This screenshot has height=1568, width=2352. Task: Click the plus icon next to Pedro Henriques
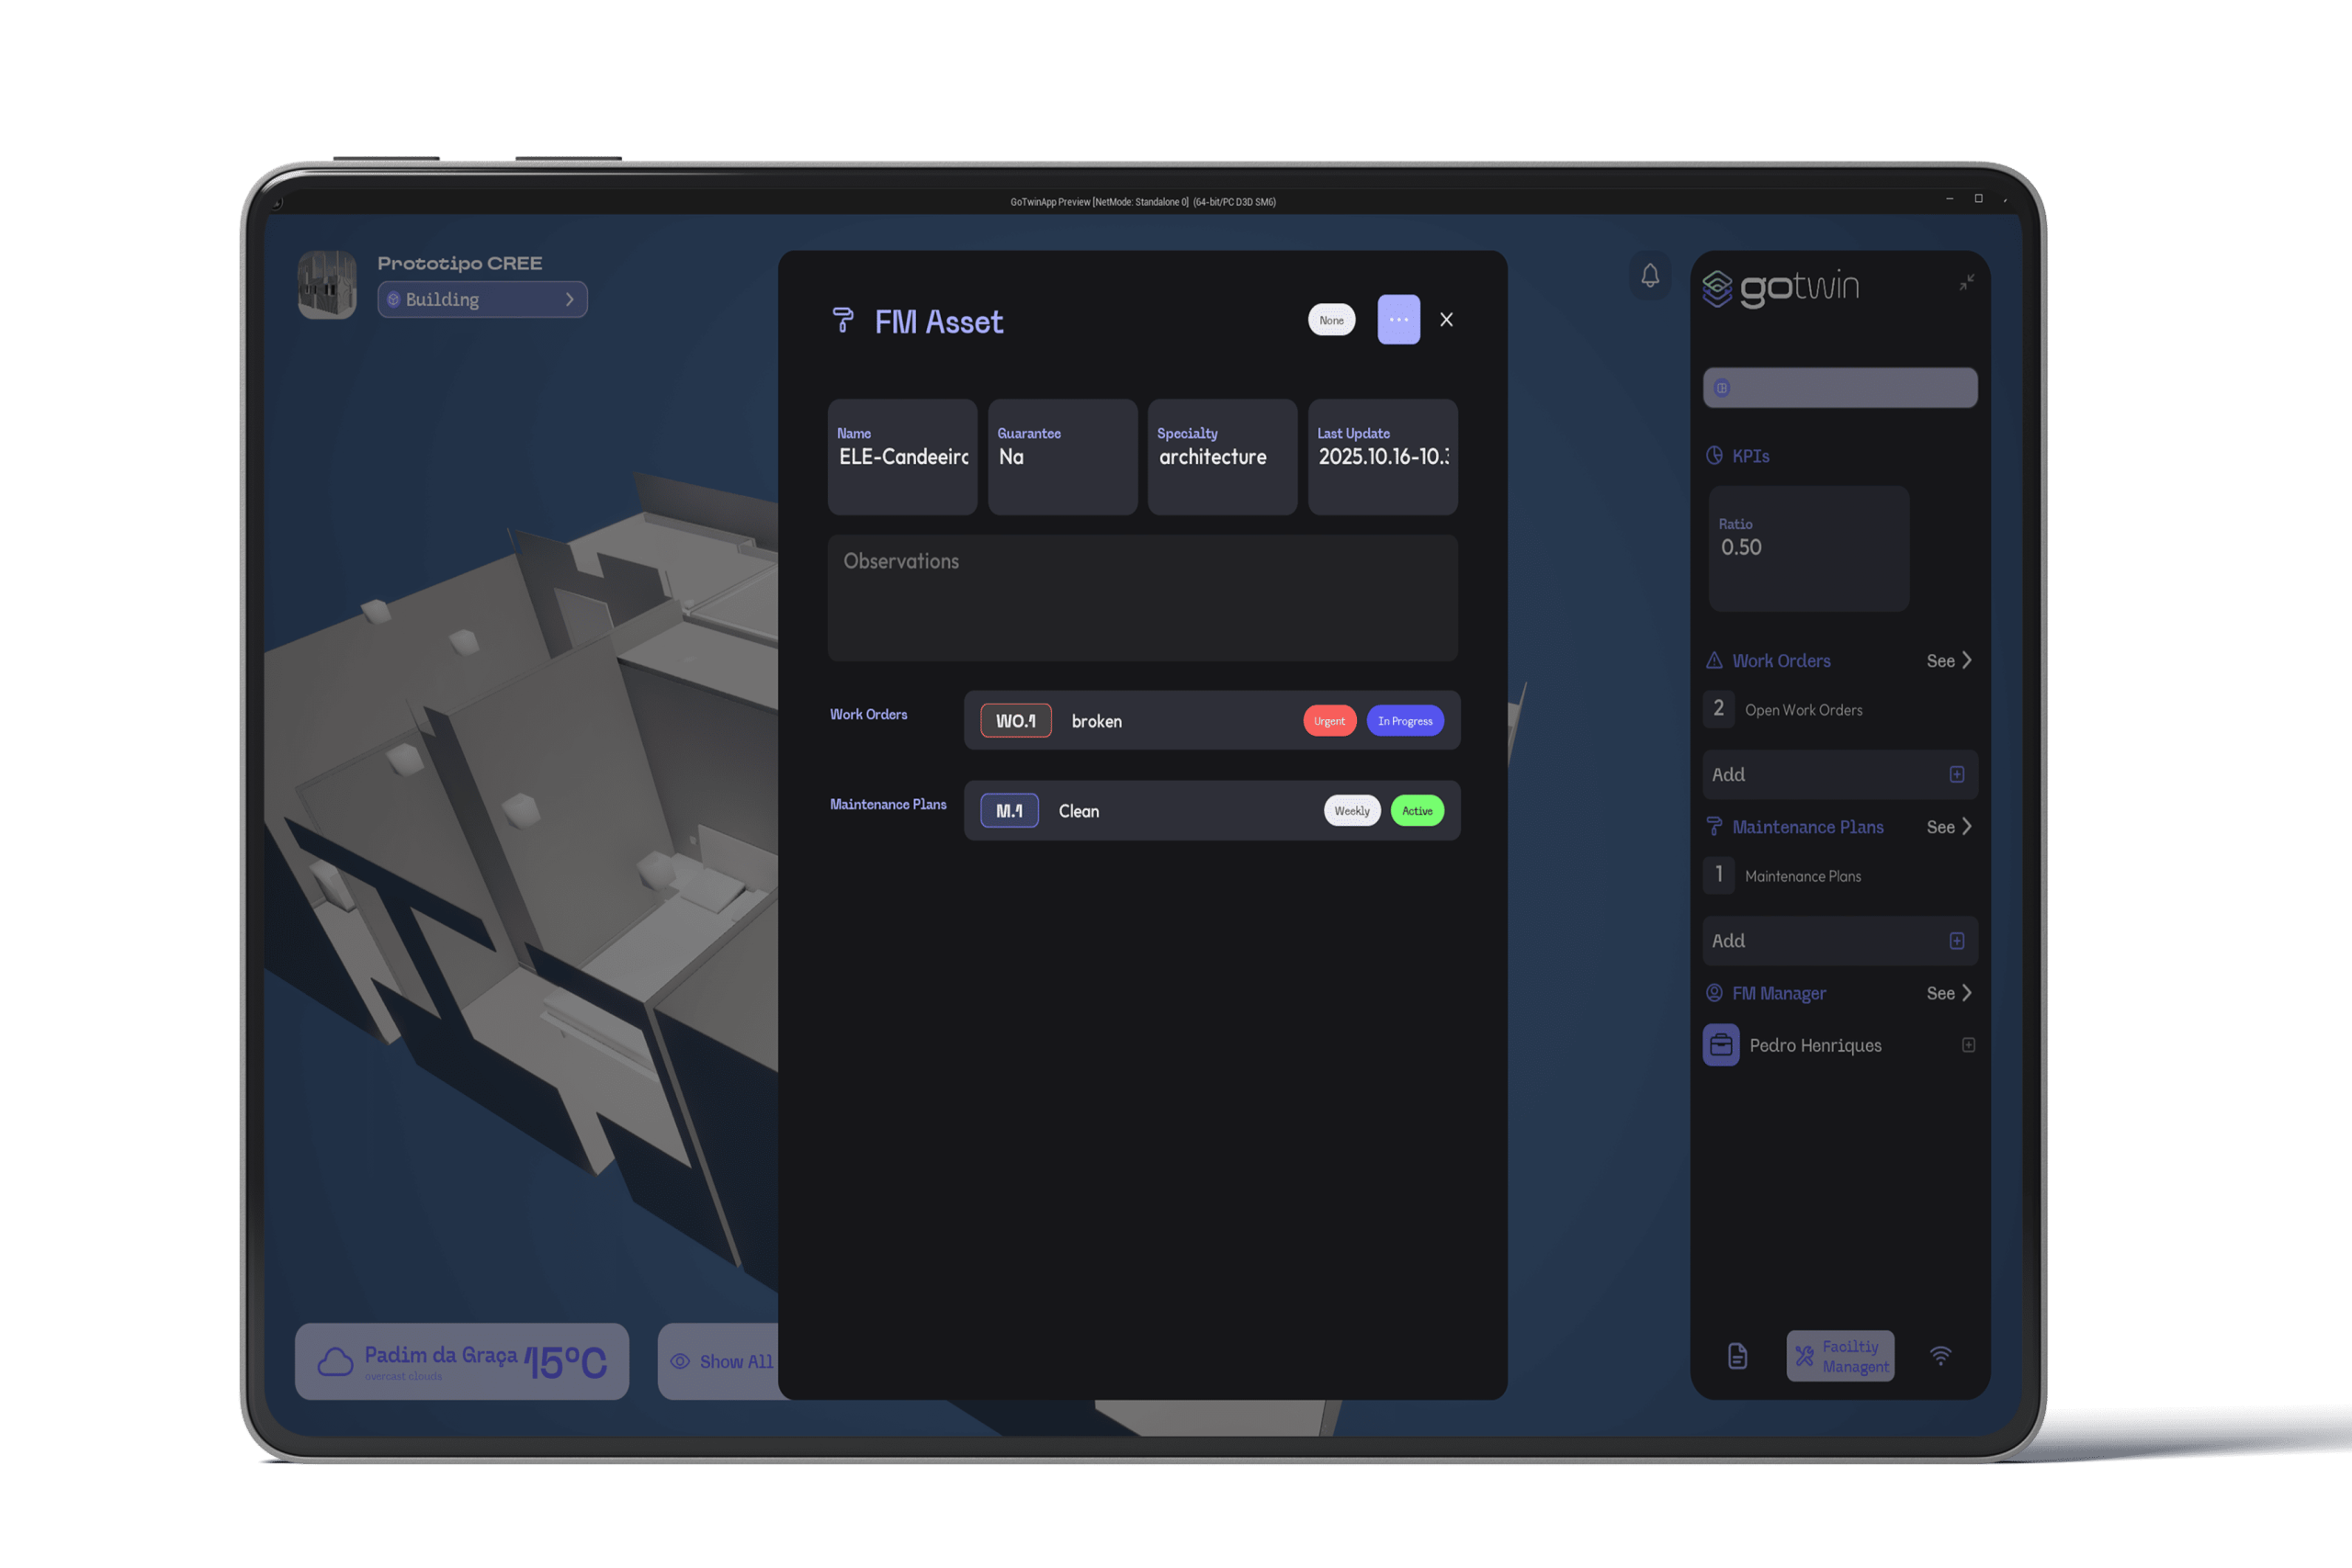[1968, 1045]
